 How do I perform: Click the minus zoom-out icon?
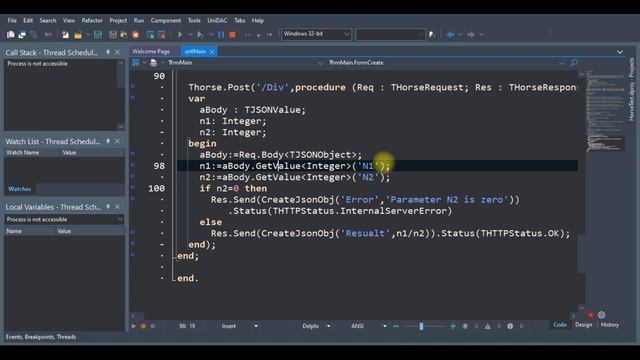pos(396,326)
